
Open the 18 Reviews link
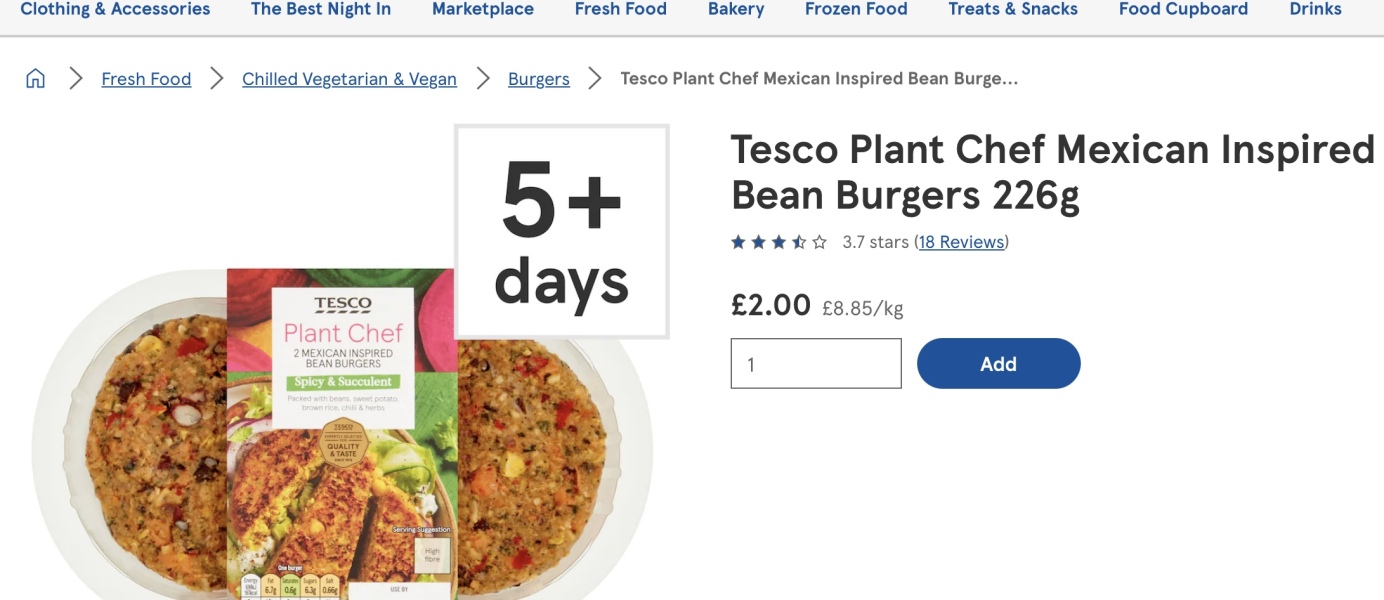[962, 242]
